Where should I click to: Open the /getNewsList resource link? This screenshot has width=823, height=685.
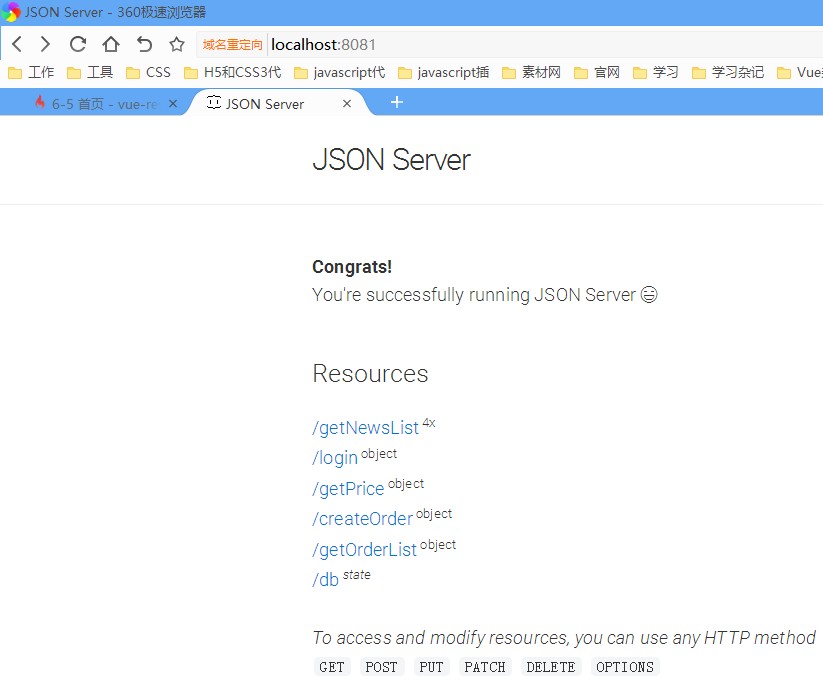(x=365, y=427)
